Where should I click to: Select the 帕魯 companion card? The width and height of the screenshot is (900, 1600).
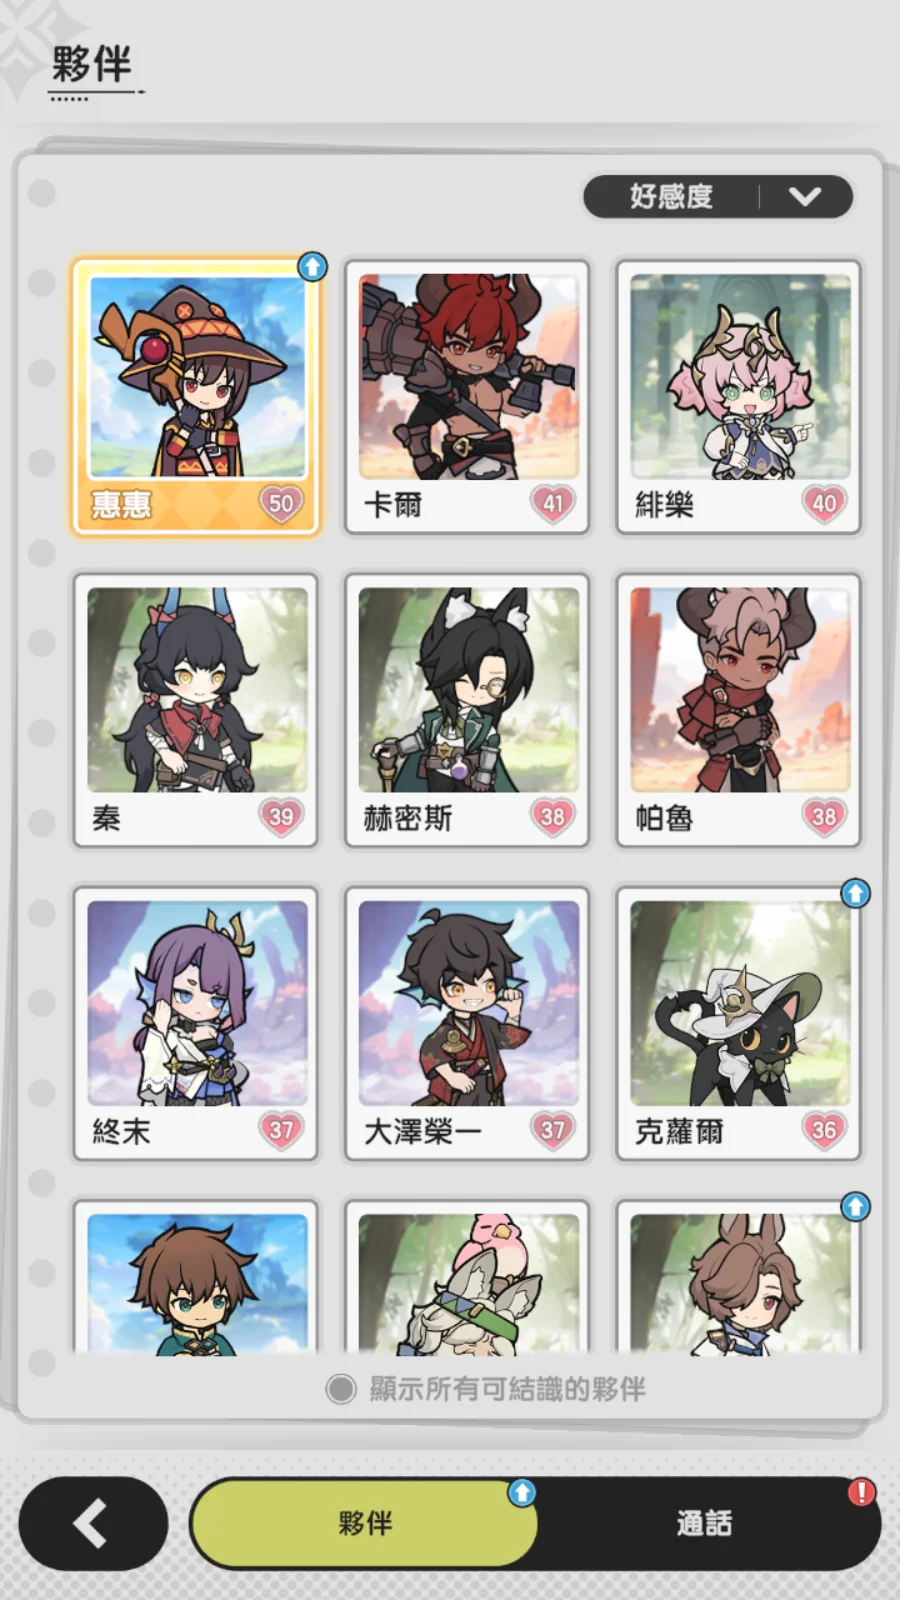tap(739, 711)
